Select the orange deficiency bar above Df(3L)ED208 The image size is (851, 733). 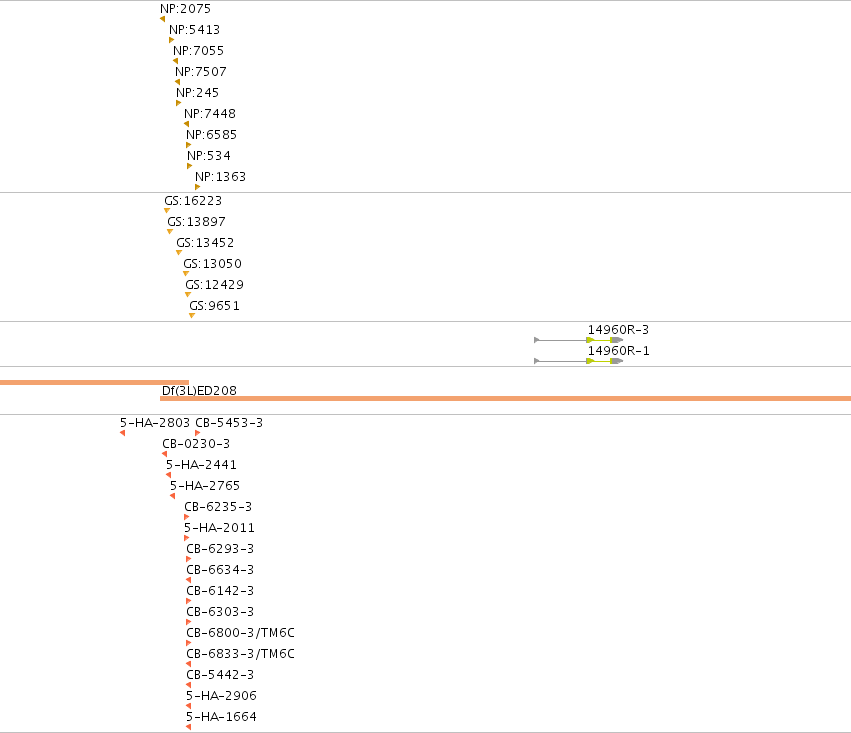pos(94,383)
